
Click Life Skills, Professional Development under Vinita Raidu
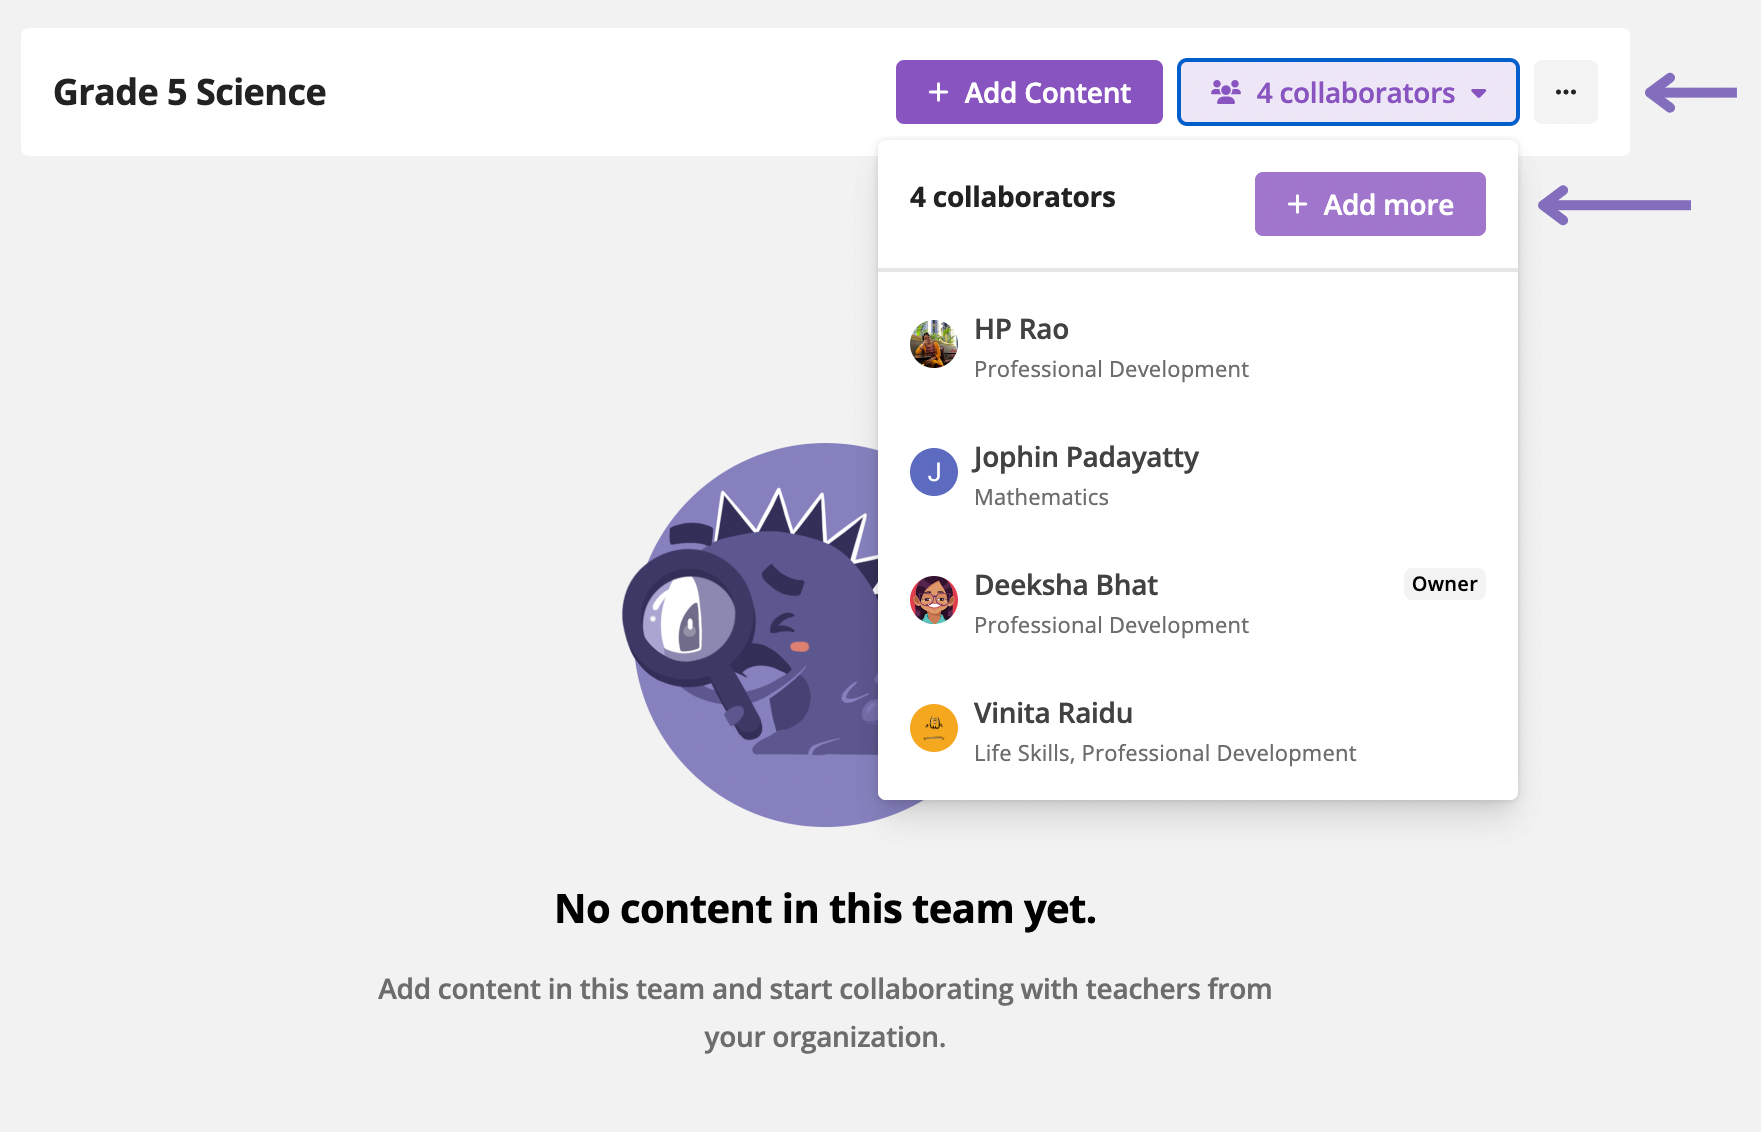[x=1165, y=753]
